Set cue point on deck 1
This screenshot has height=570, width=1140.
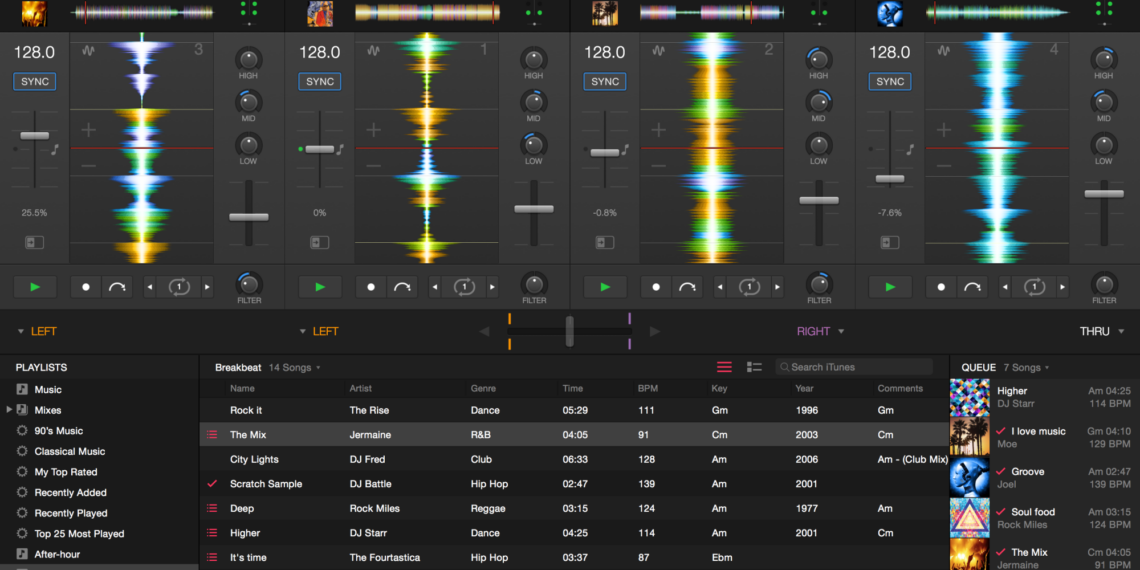[x=371, y=287]
